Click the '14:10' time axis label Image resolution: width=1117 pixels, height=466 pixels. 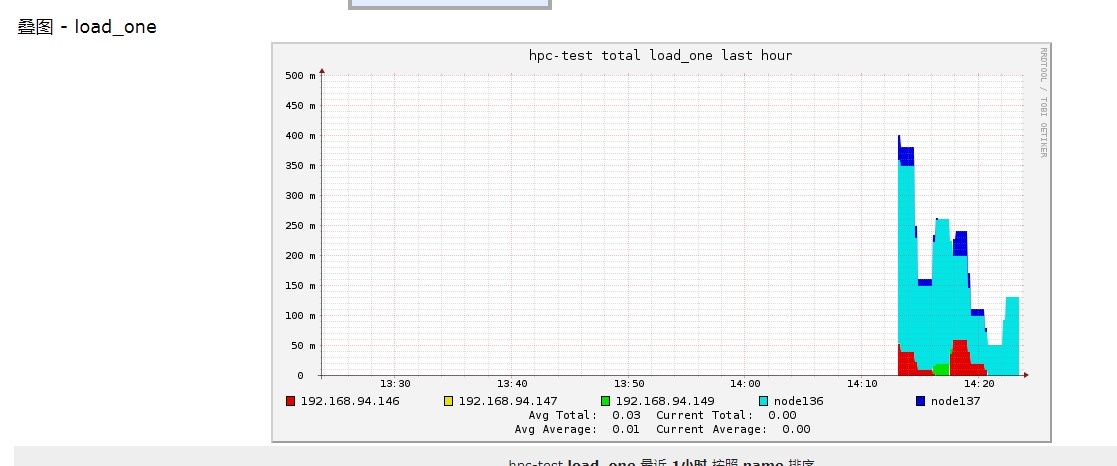pyautogui.click(x=861, y=384)
